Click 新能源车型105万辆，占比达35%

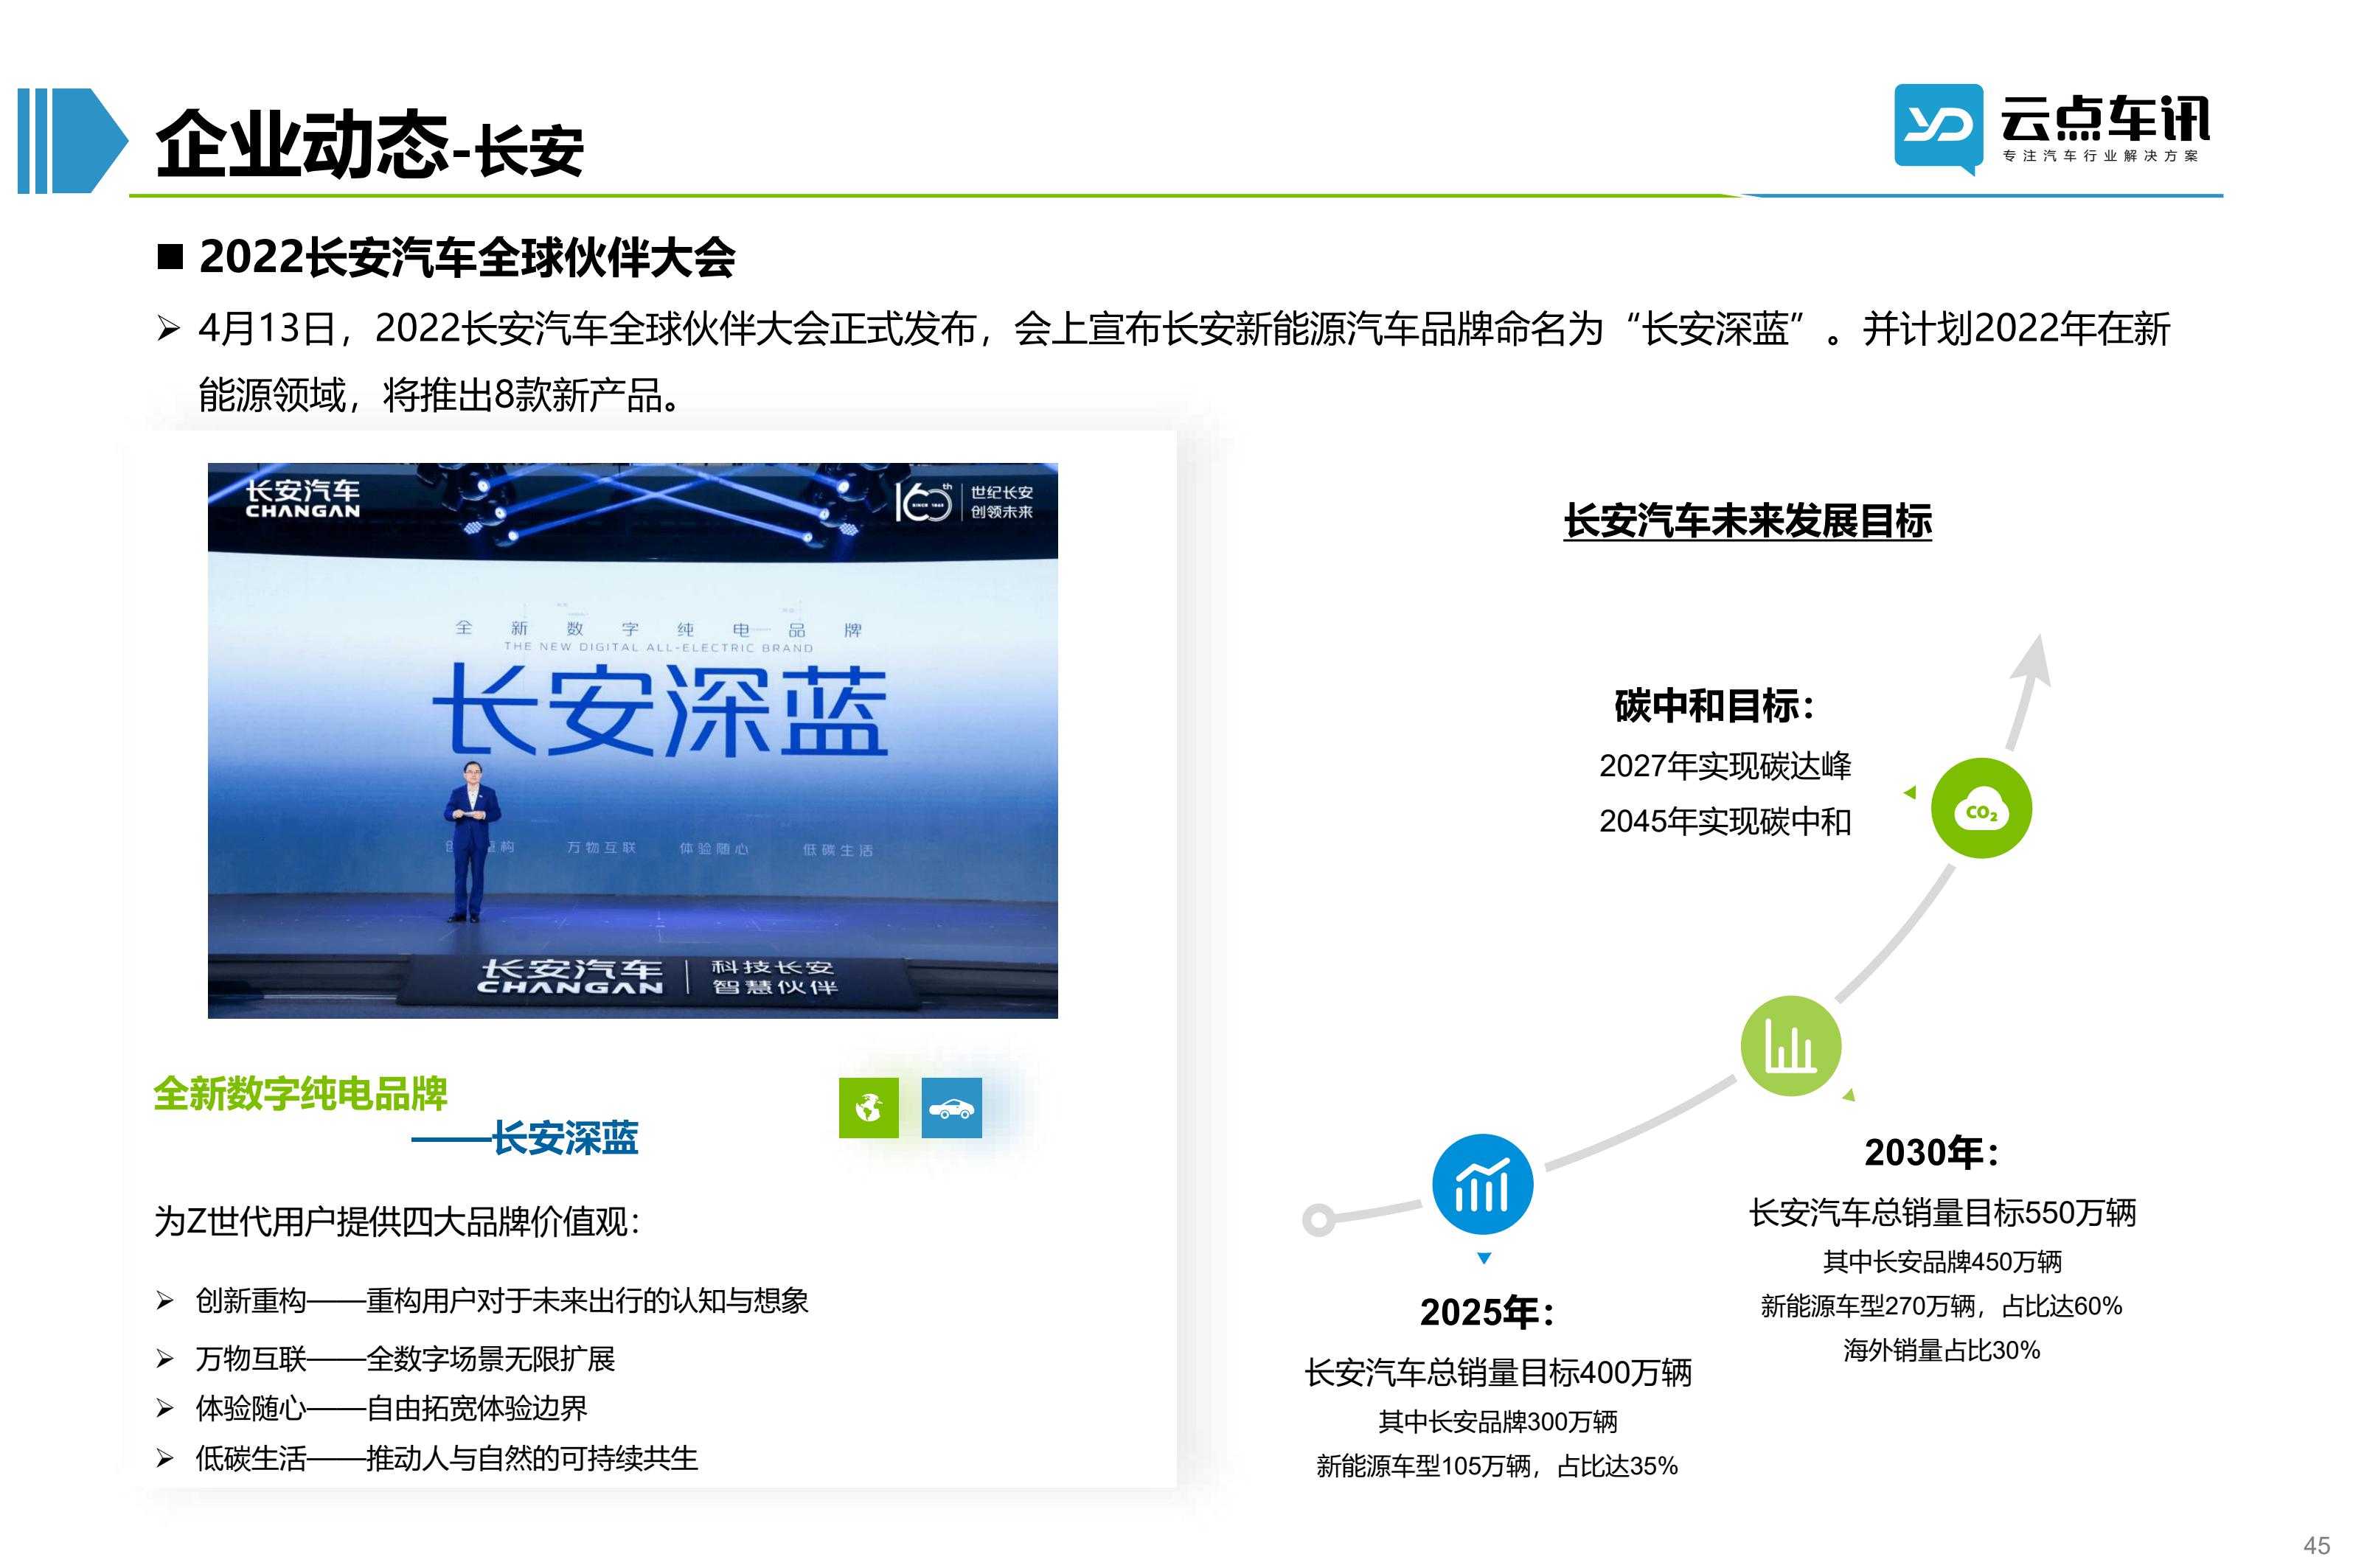(1497, 1466)
